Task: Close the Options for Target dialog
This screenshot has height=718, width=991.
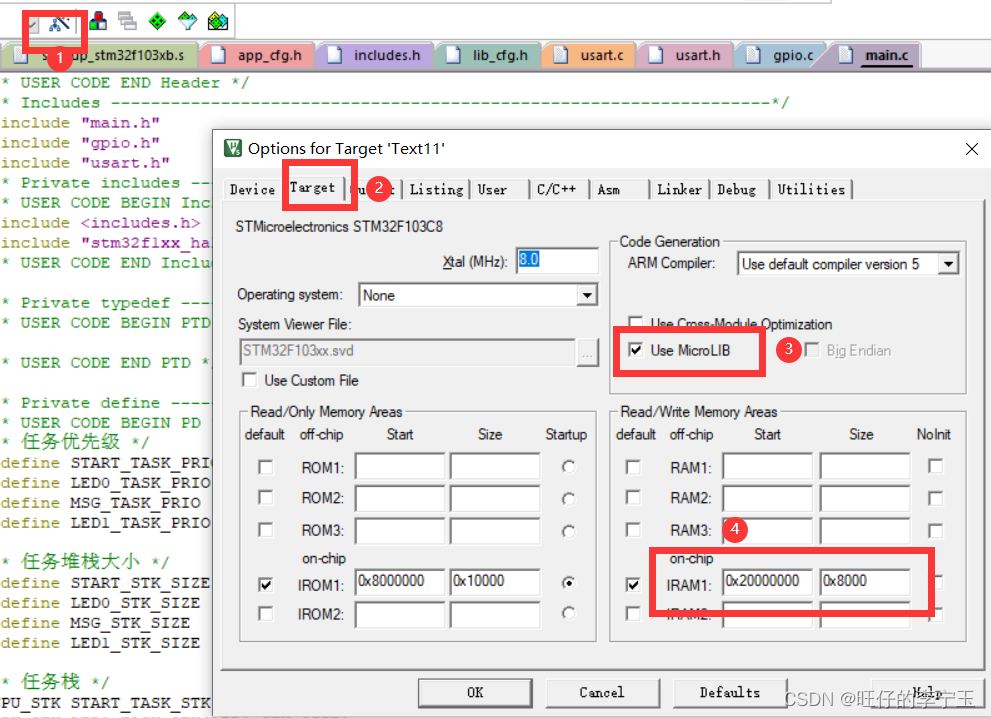Action: point(971,149)
